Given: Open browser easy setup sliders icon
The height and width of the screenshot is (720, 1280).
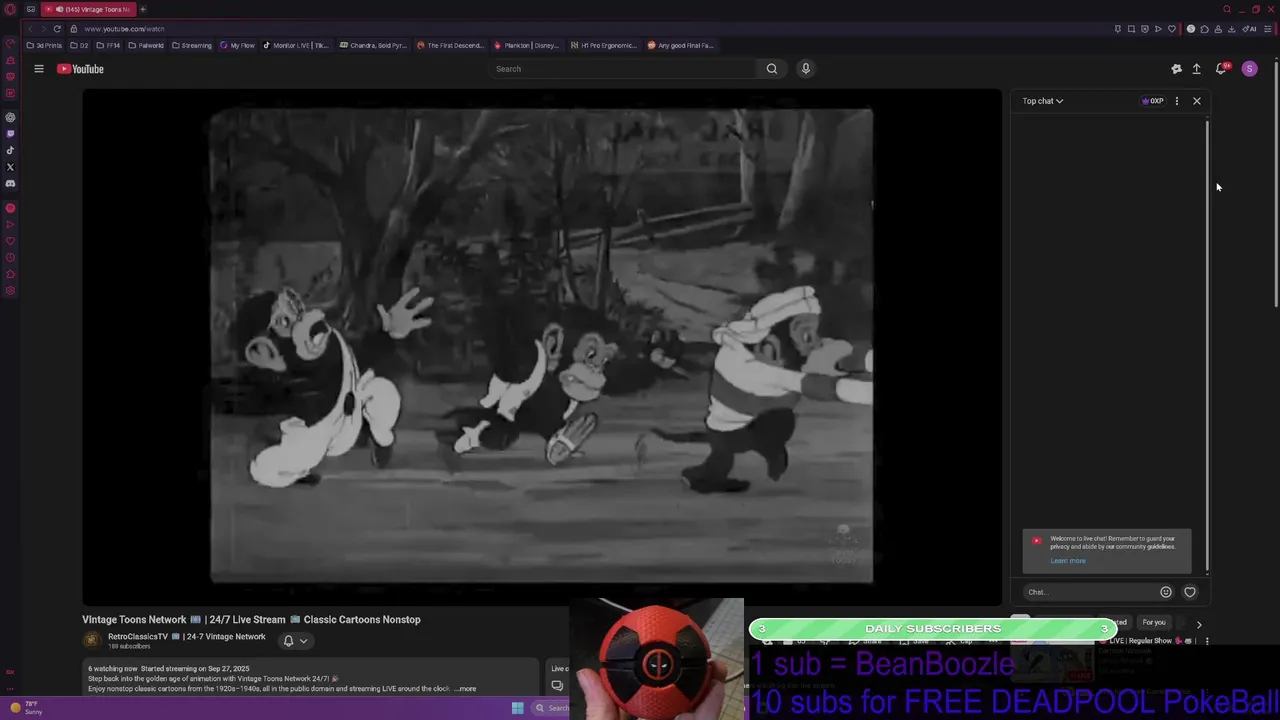Looking at the screenshot, I should tap(1268, 29).
